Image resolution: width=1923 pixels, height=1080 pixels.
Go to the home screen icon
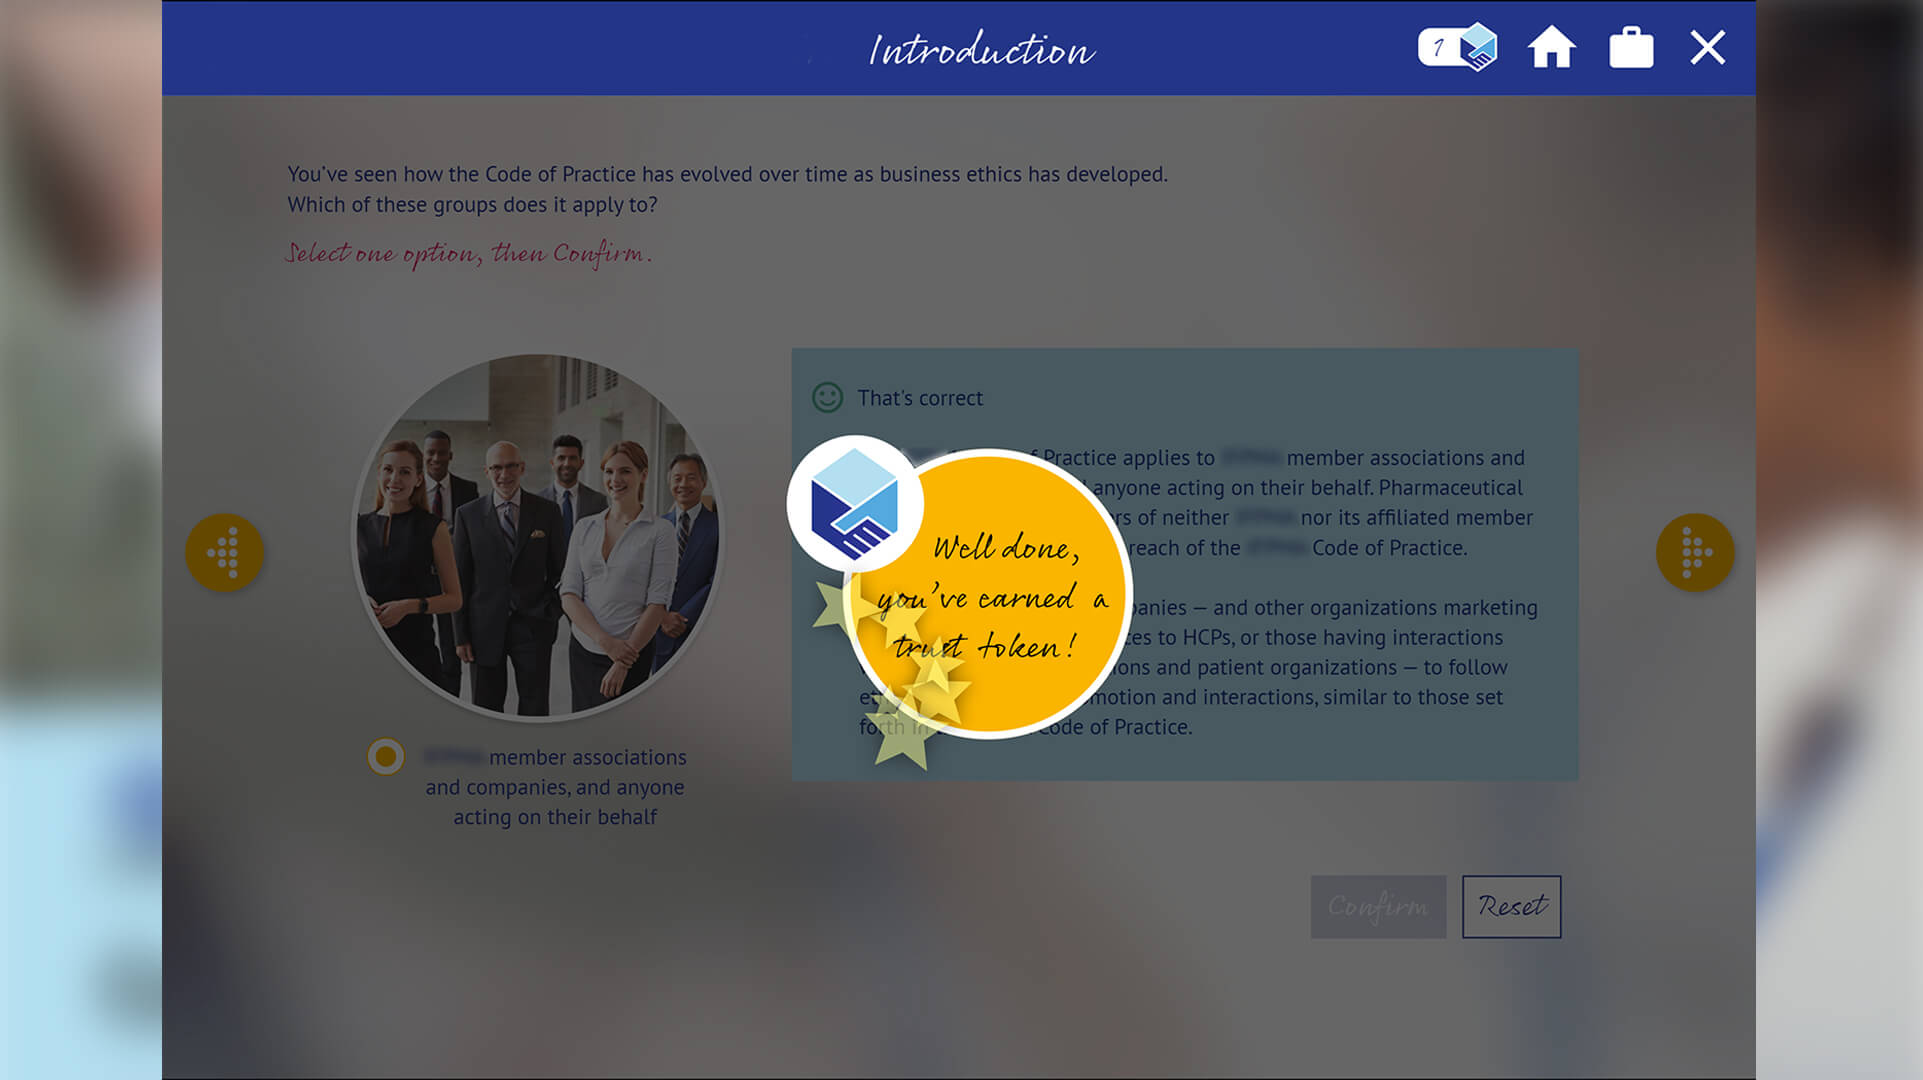pyautogui.click(x=1551, y=47)
